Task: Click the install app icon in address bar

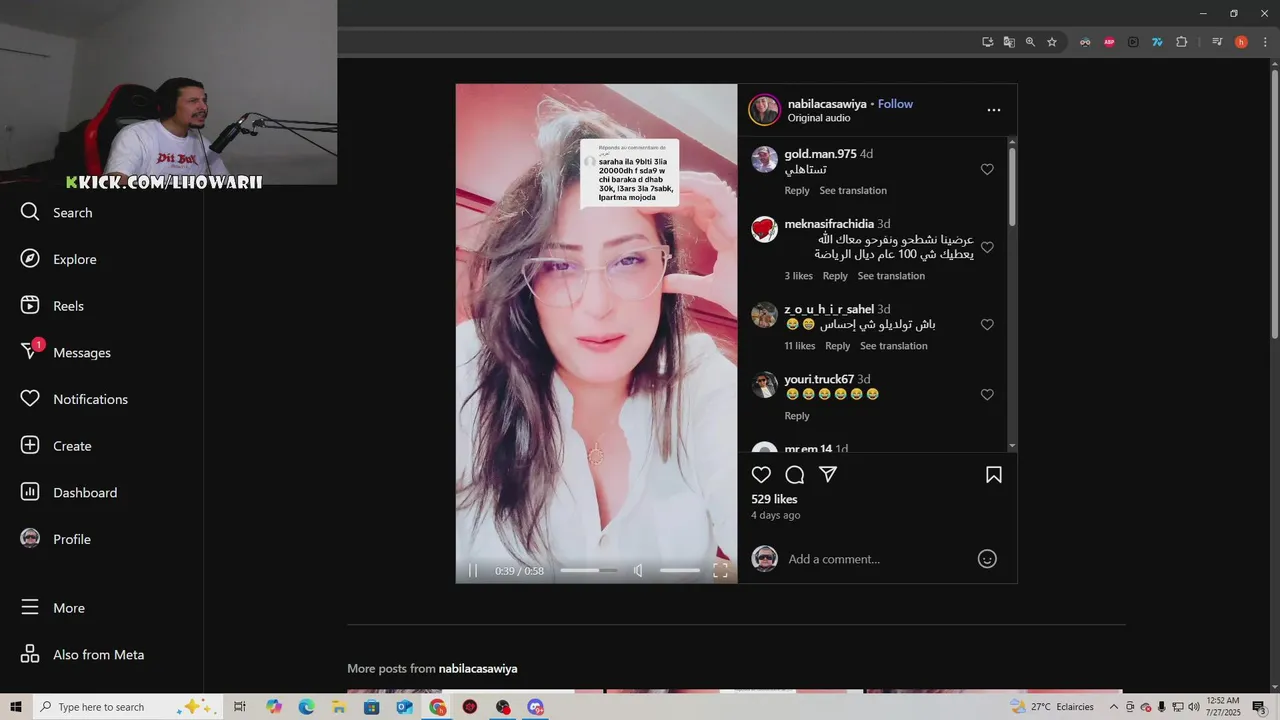Action: (x=987, y=42)
